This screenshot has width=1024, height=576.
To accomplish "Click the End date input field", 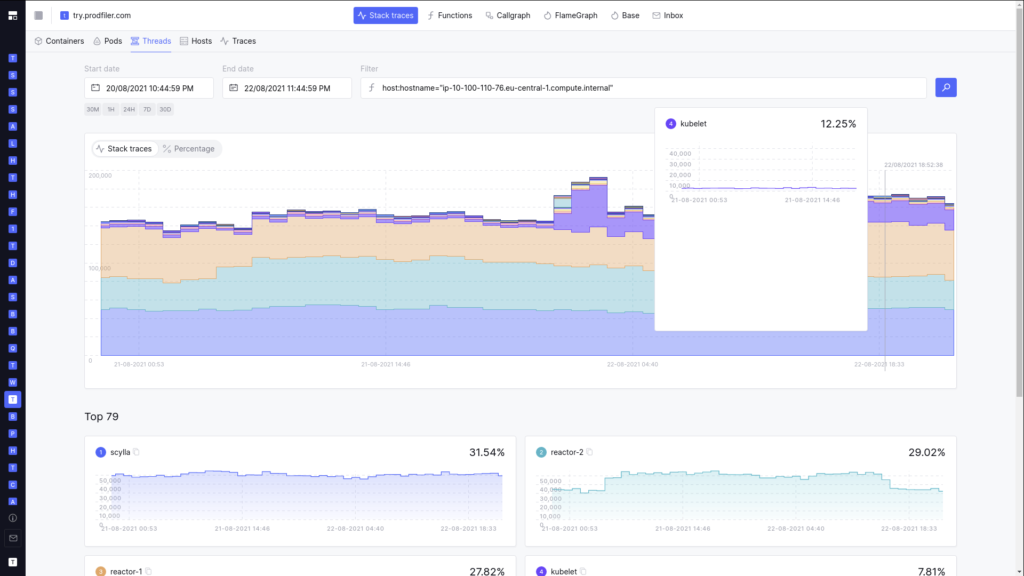I will point(287,88).
